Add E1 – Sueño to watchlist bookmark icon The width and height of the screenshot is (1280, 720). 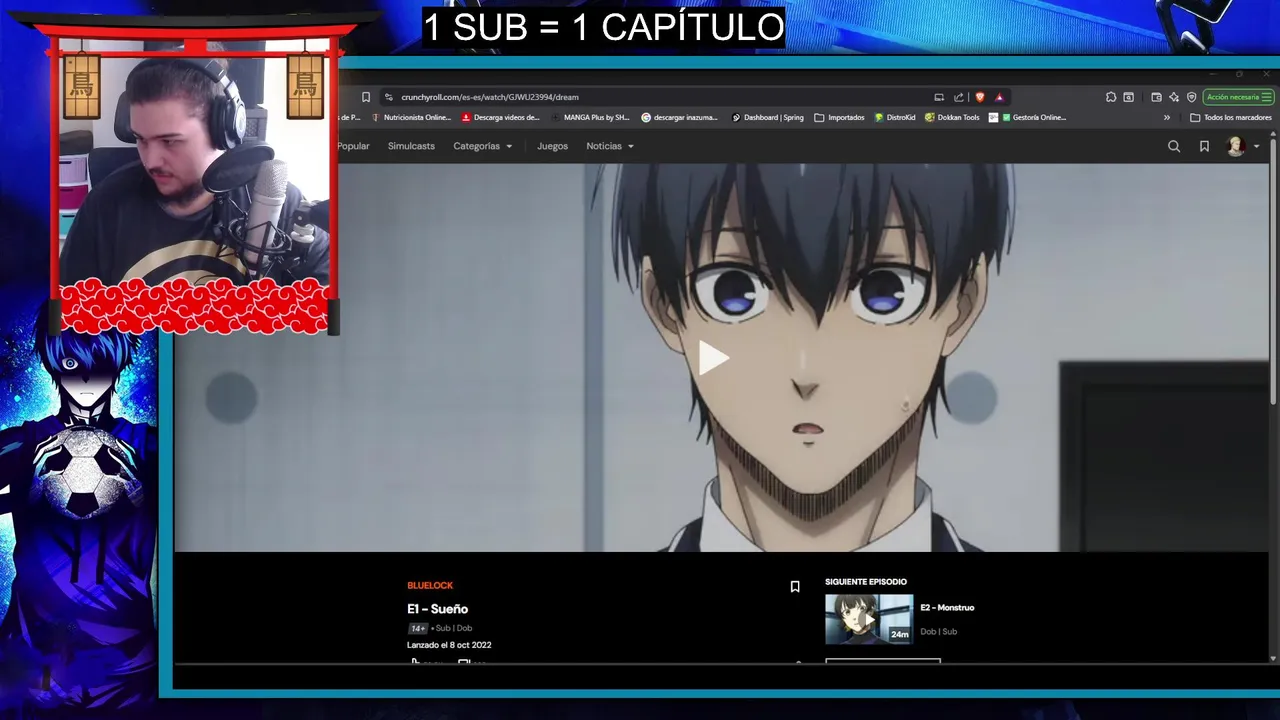pos(795,587)
